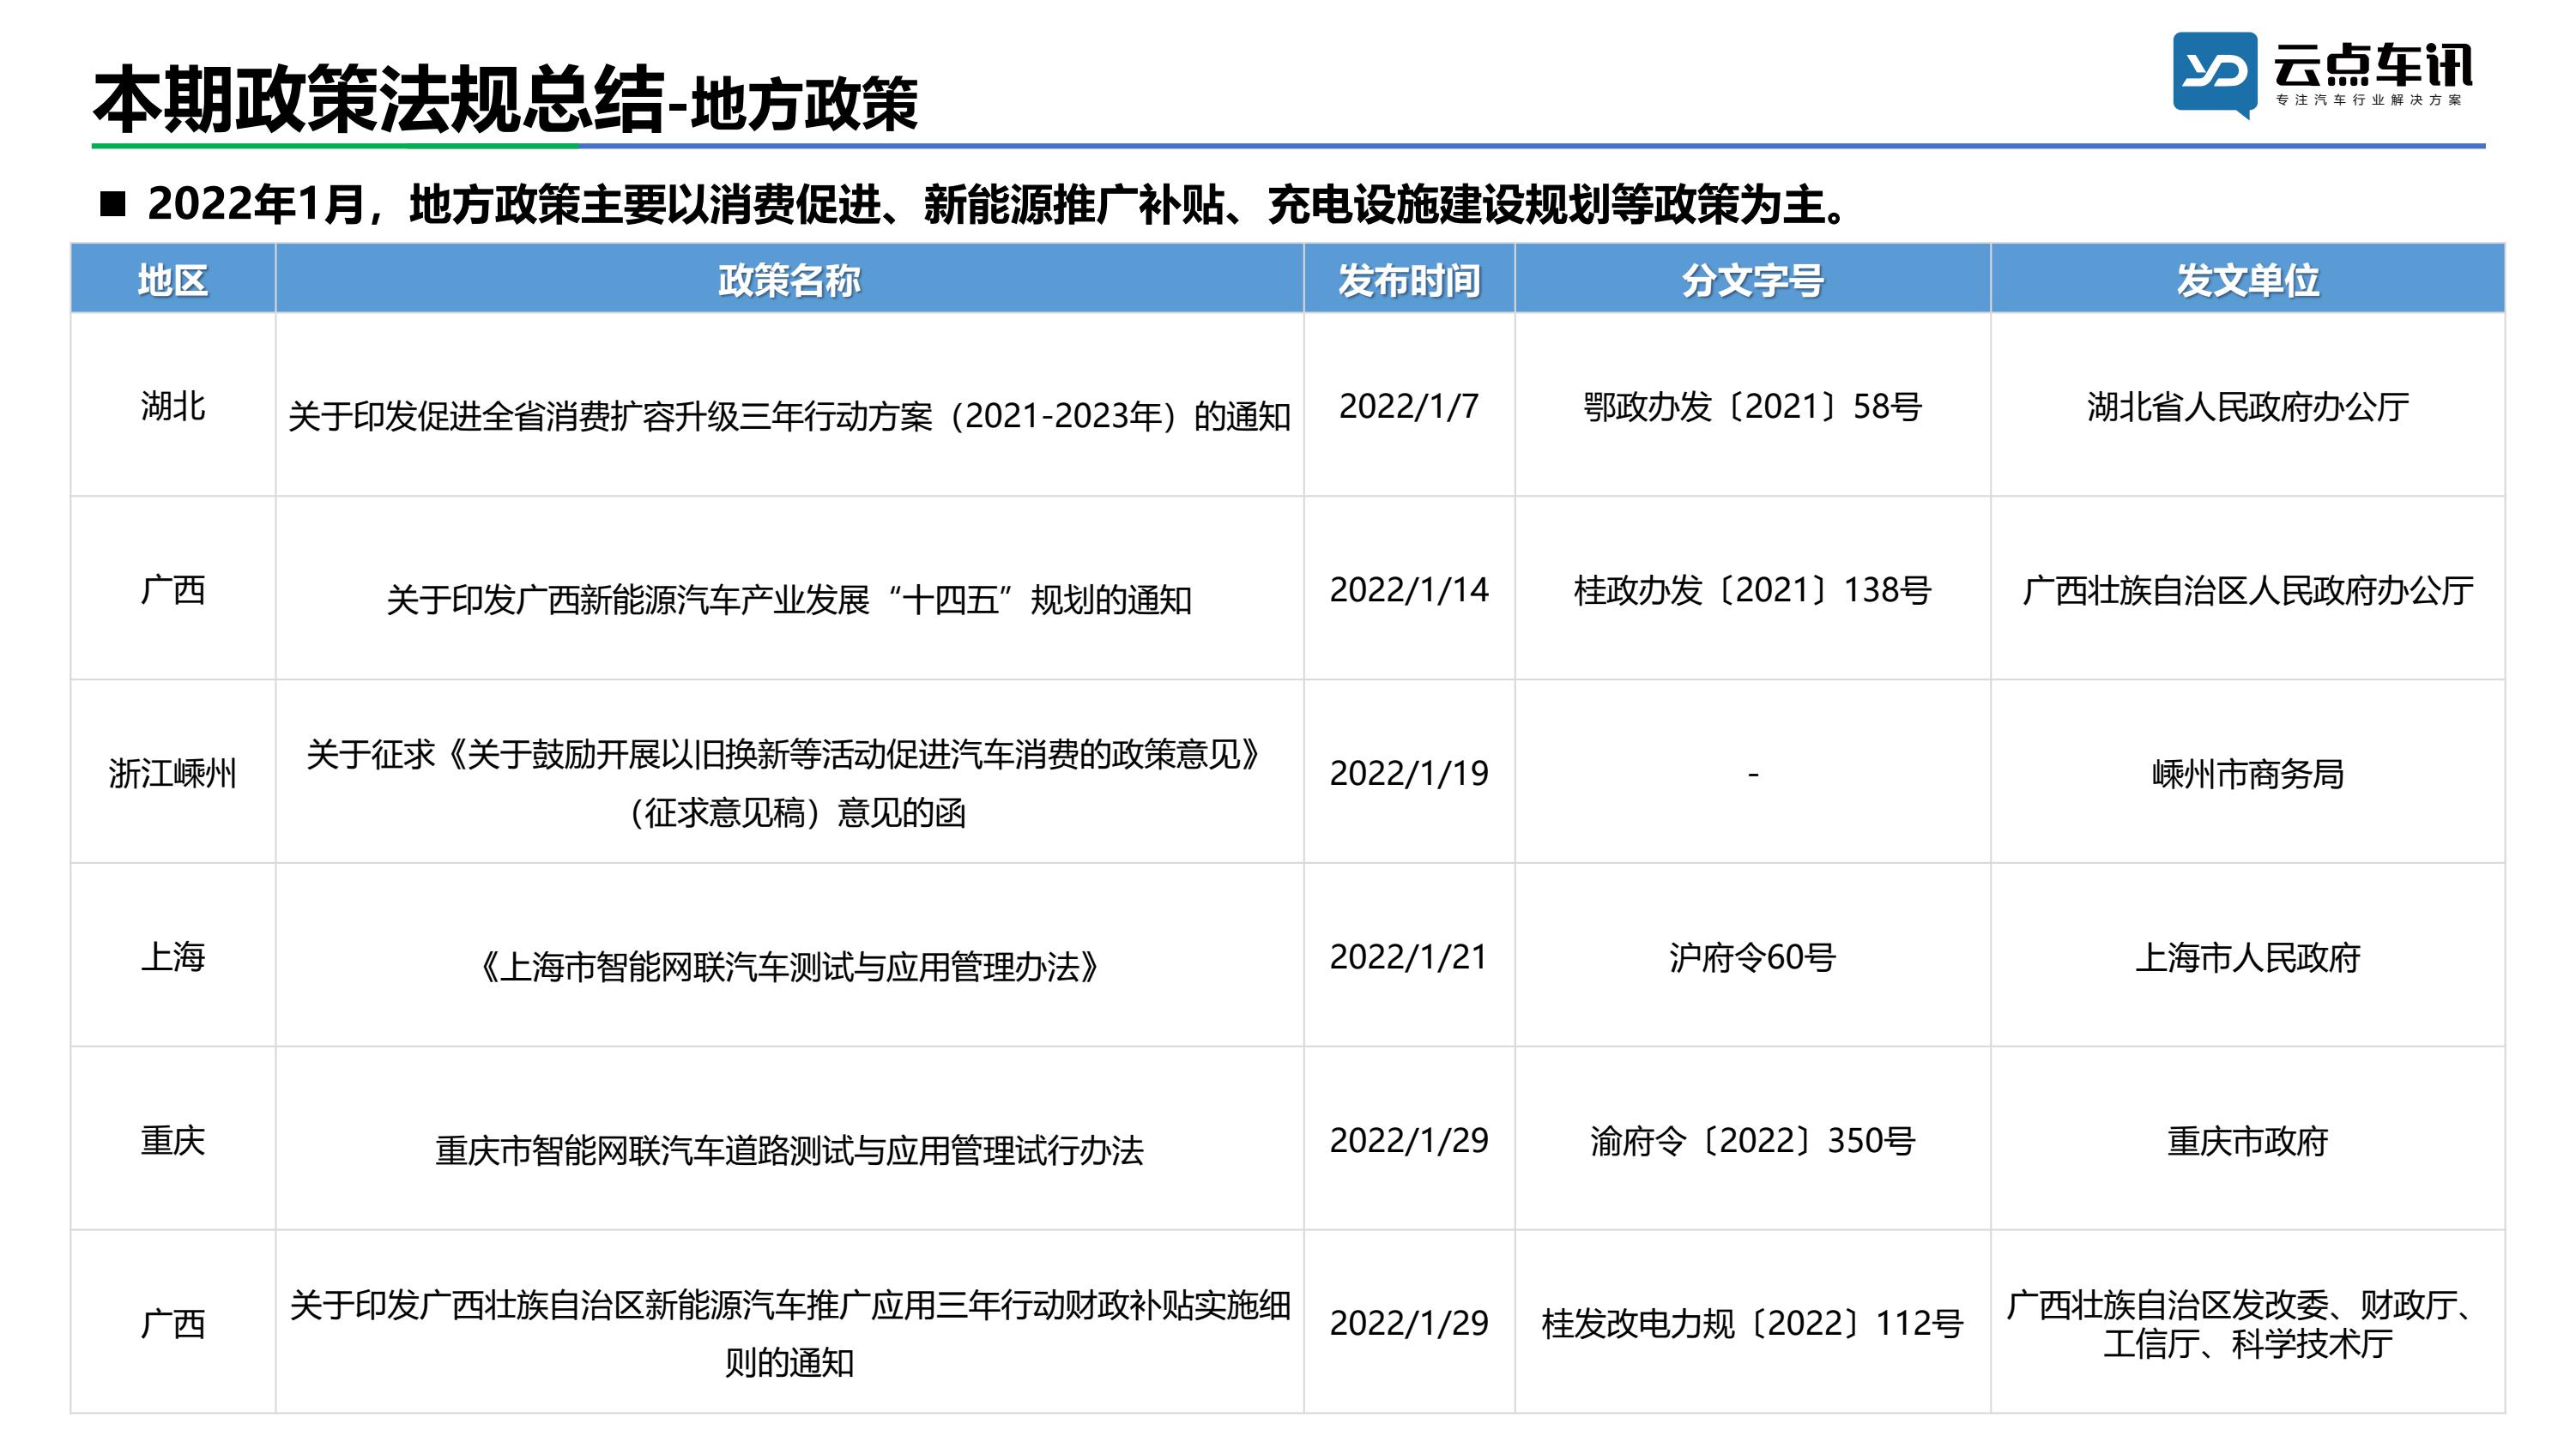Click 嵊州市商务局 issuer cell
This screenshot has height=1448, width=2576.
click(x=2247, y=773)
